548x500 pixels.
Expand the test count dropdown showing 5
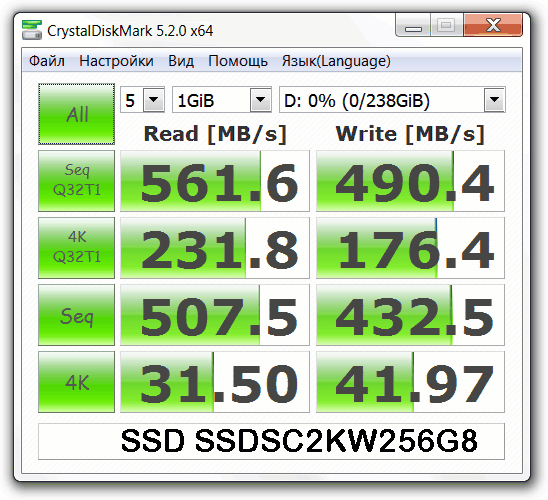point(142,100)
